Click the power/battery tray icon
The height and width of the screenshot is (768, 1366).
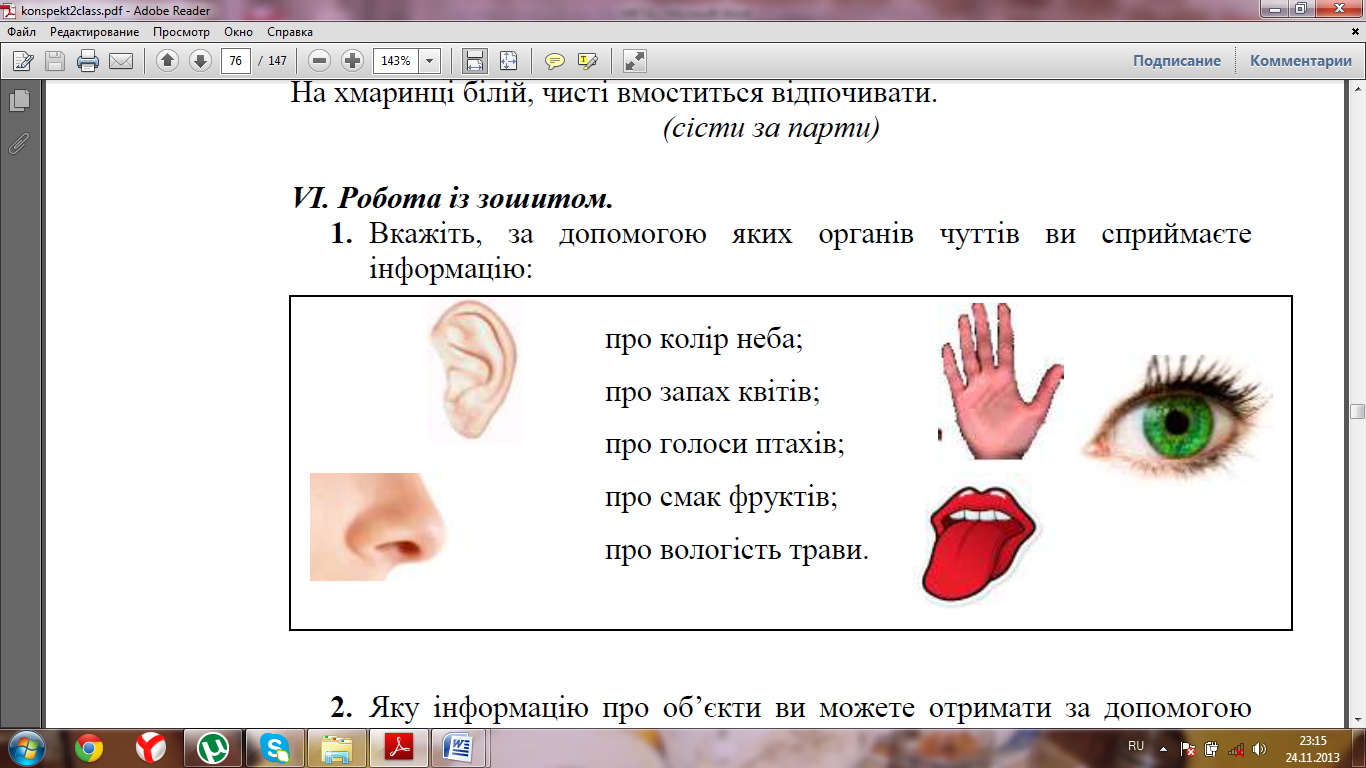(x=1211, y=747)
